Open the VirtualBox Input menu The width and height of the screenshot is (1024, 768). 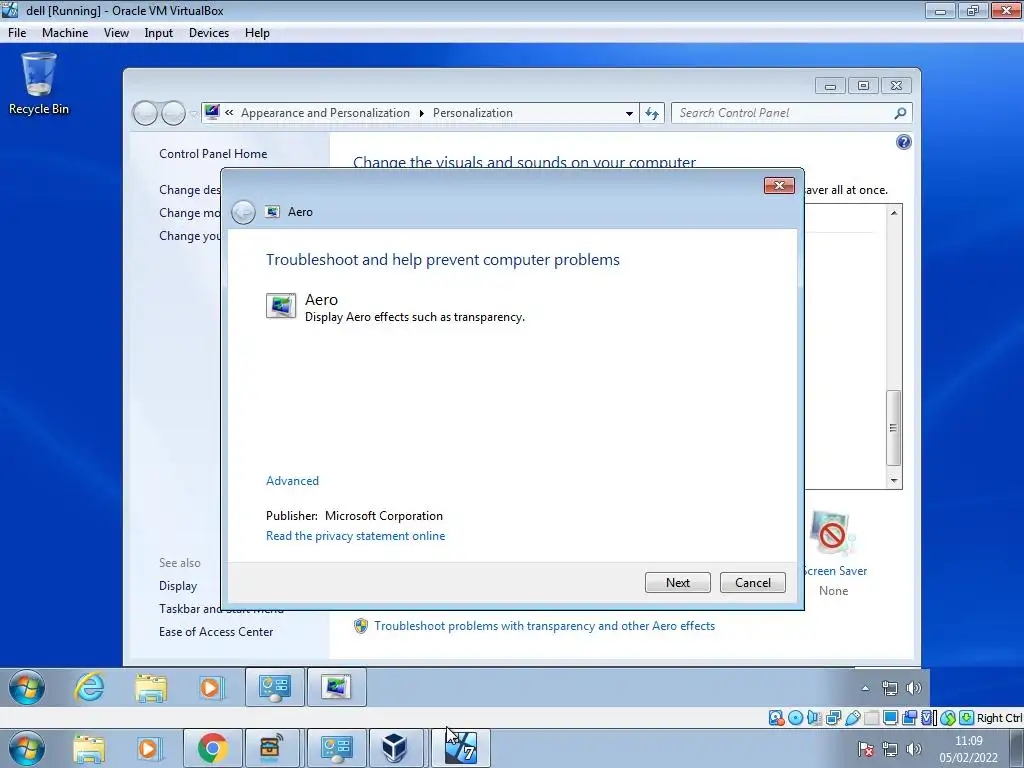click(159, 33)
